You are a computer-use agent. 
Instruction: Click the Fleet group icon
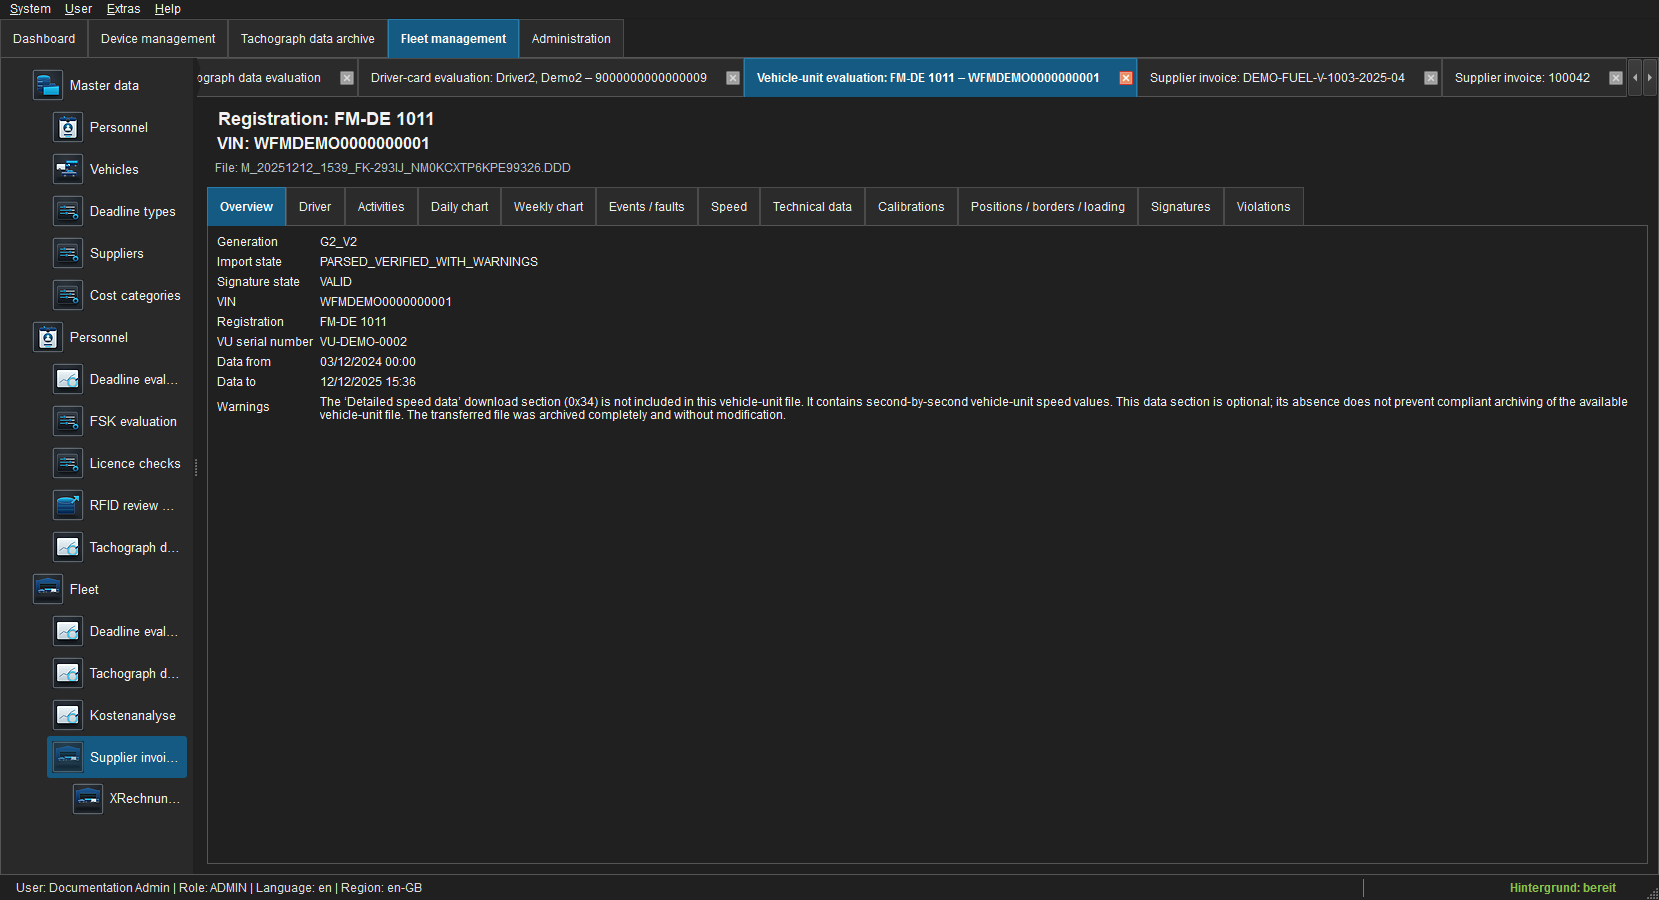click(x=48, y=589)
